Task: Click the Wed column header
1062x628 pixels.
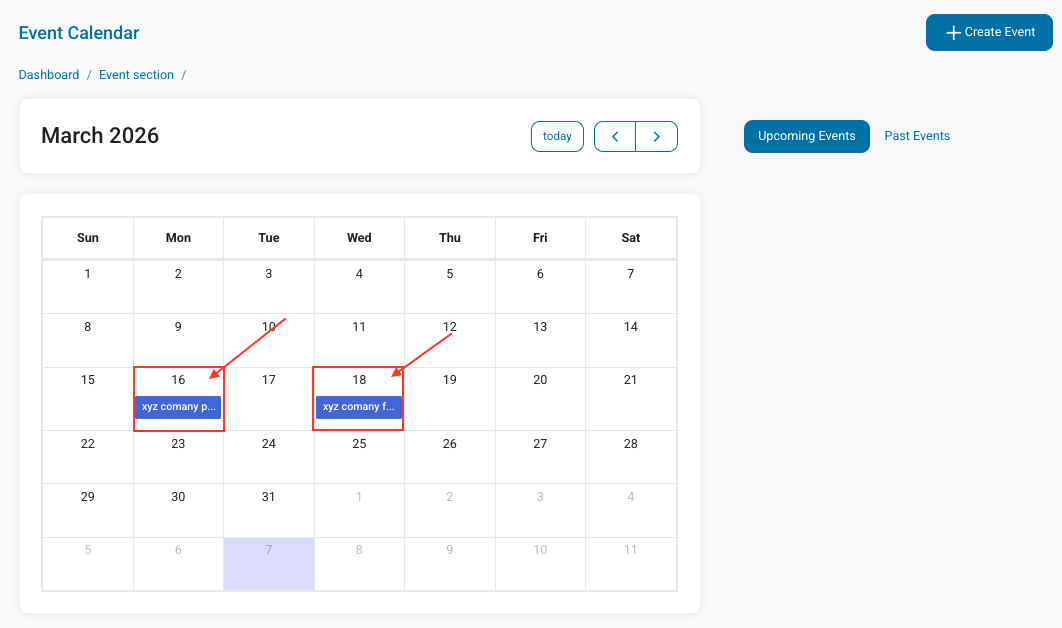Action: tap(359, 238)
